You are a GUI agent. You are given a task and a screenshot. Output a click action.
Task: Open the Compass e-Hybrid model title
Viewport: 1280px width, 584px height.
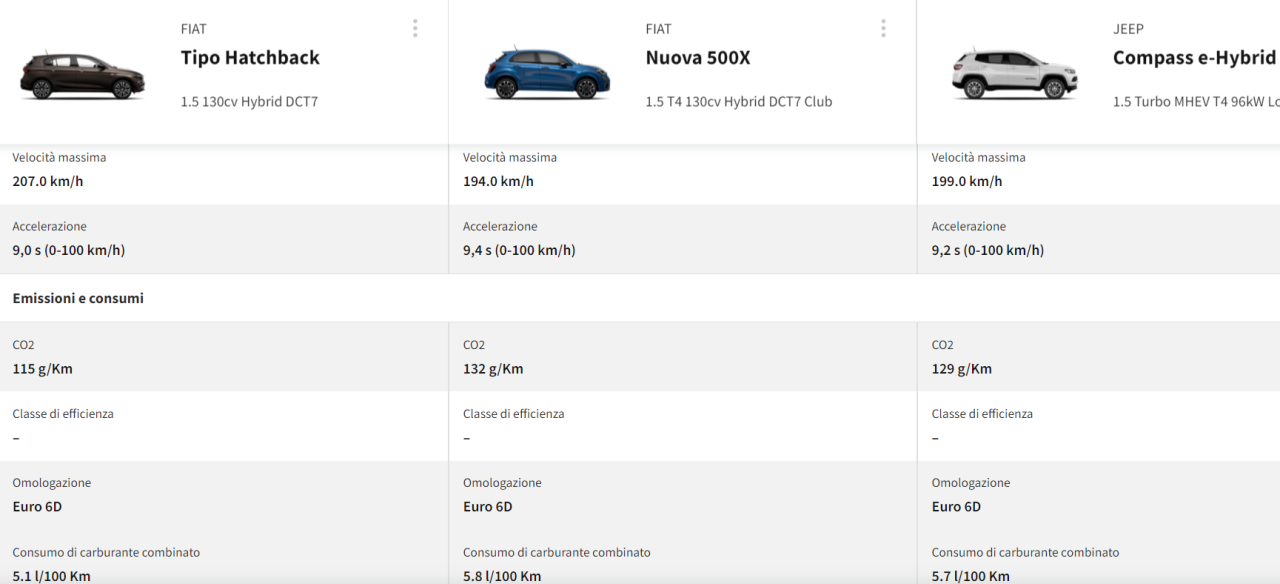1195,58
